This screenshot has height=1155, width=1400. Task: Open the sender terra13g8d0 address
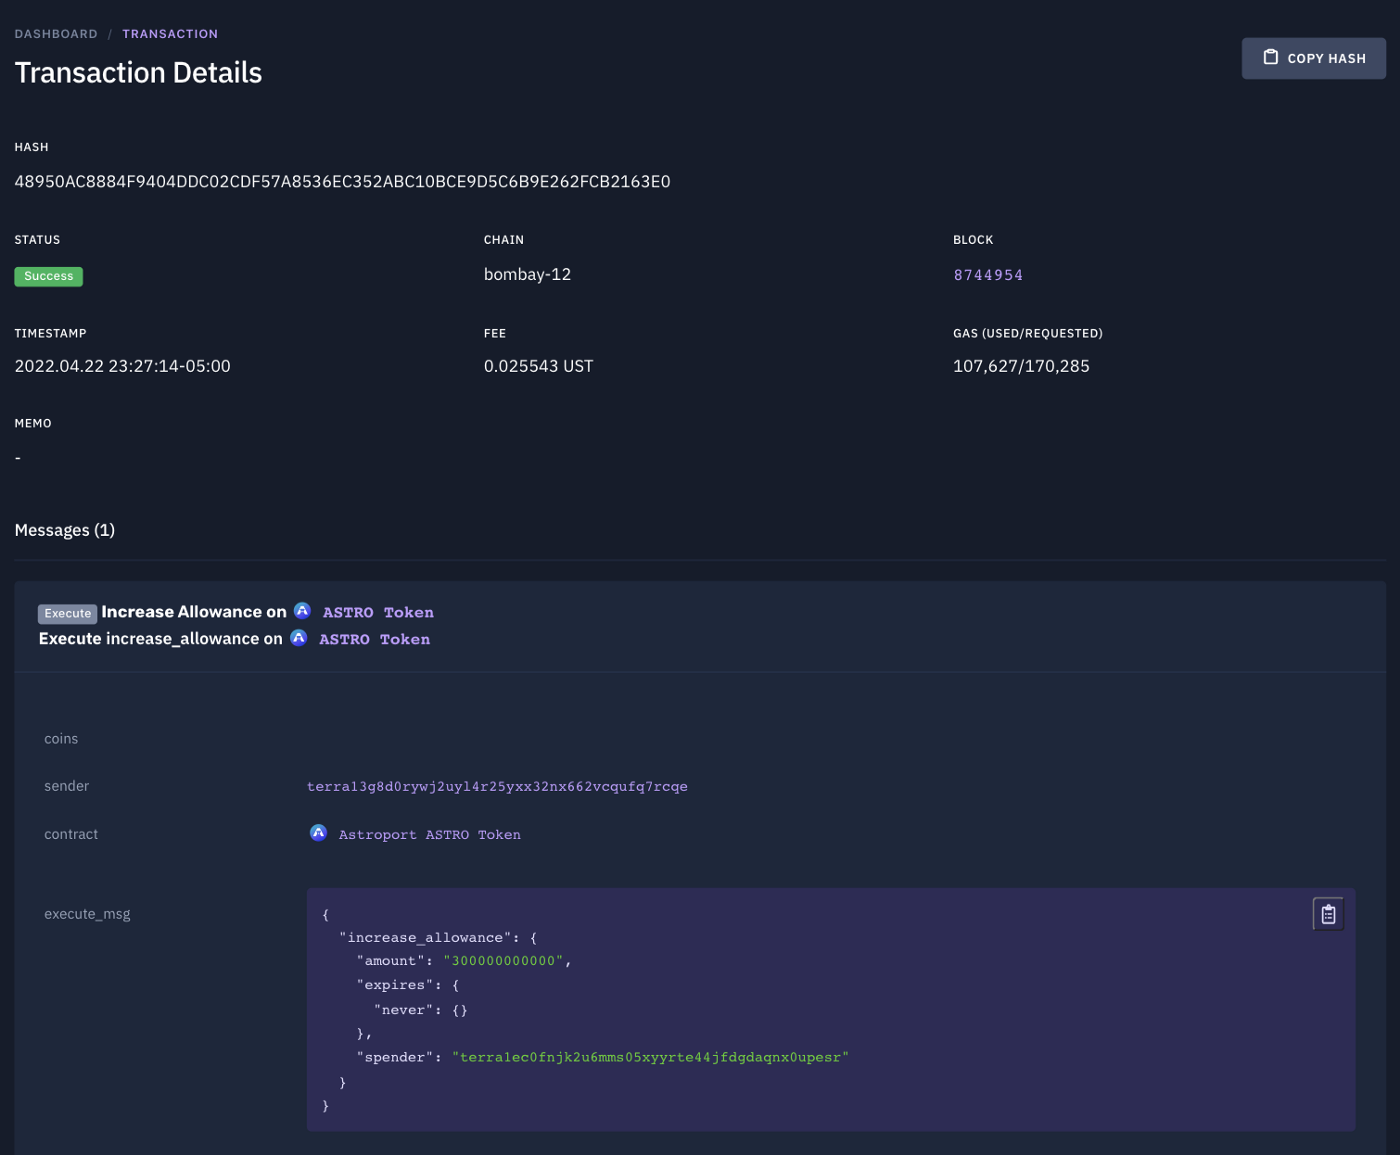coord(497,786)
